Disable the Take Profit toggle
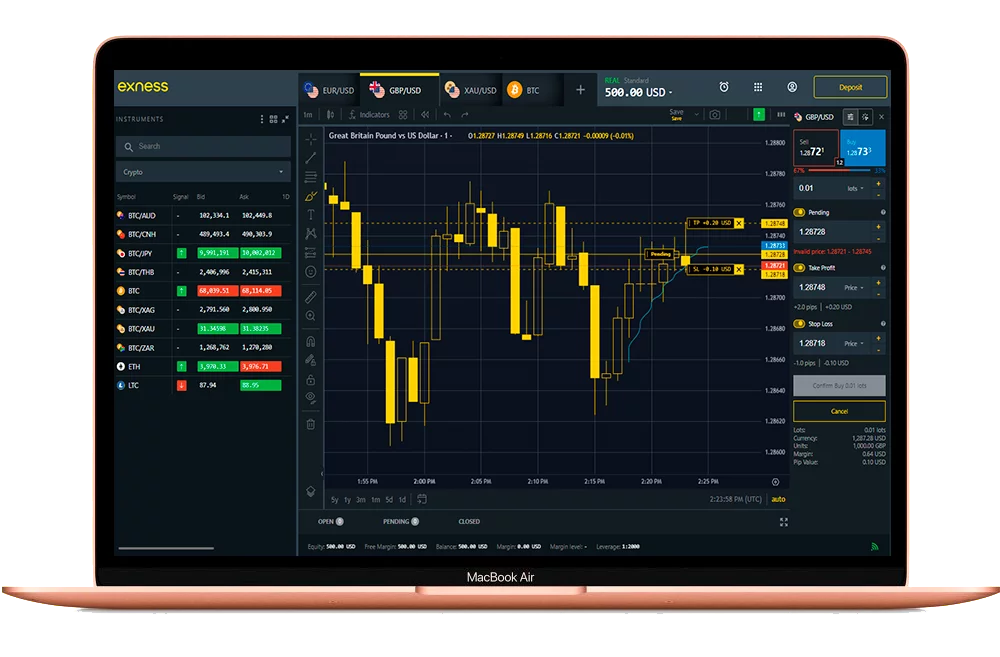This screenshot has height=657, width=1000. pyautogui.click(x=800, y=268)
